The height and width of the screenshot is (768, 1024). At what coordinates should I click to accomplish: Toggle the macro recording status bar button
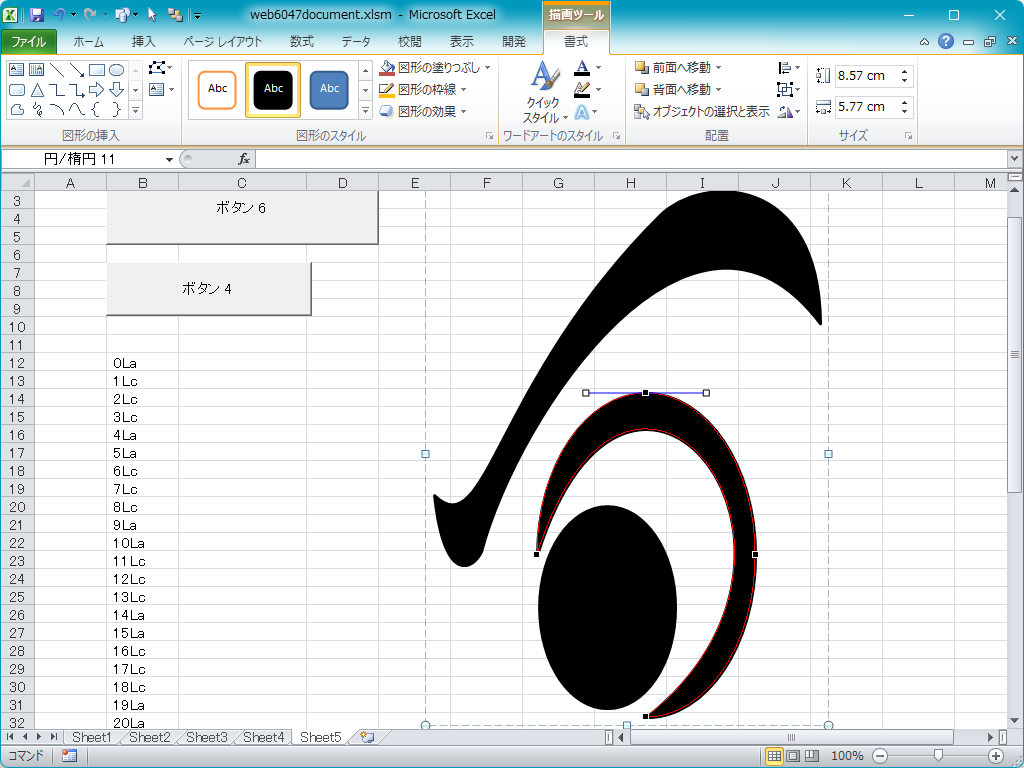pyautogui.click(x=69, y=756)
